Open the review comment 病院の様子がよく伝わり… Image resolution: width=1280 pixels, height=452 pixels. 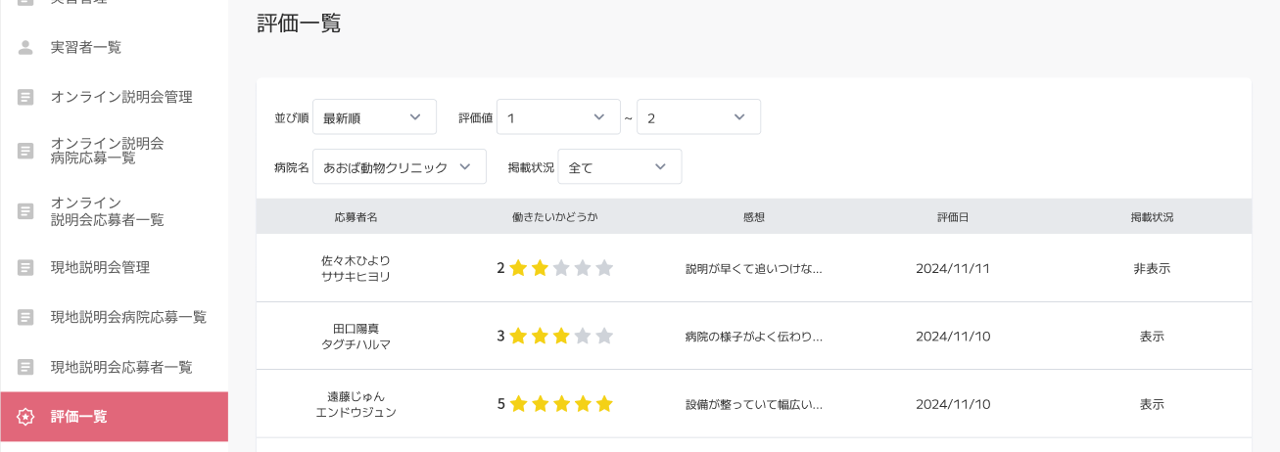[x=754, y=336]
